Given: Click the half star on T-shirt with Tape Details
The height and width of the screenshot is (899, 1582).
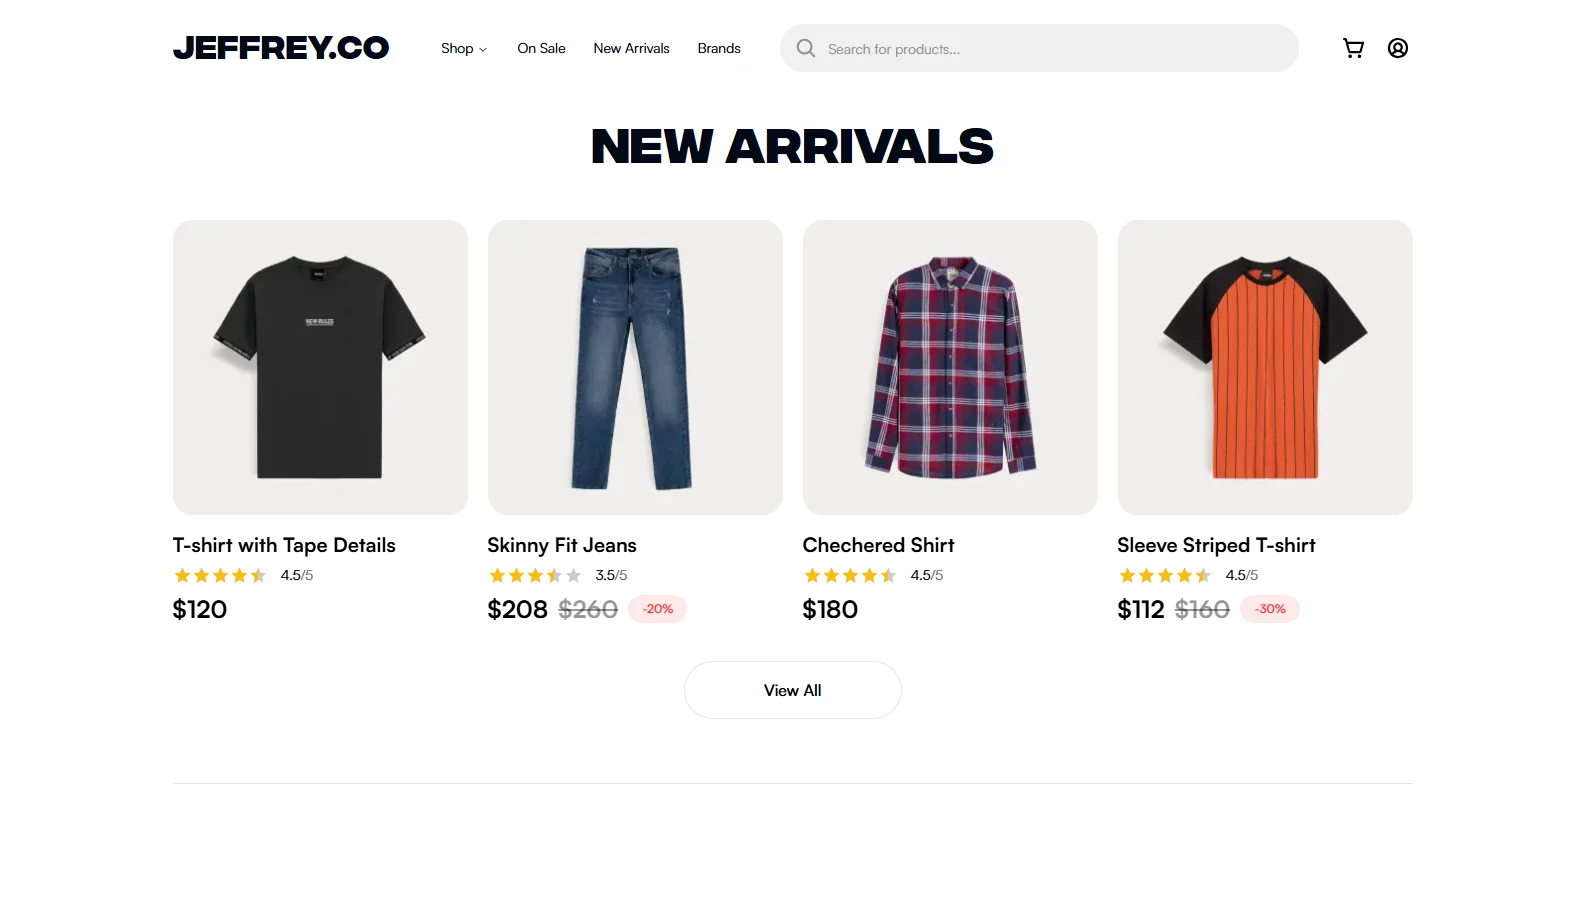Looking at the screenshot, I should [260, 575].
